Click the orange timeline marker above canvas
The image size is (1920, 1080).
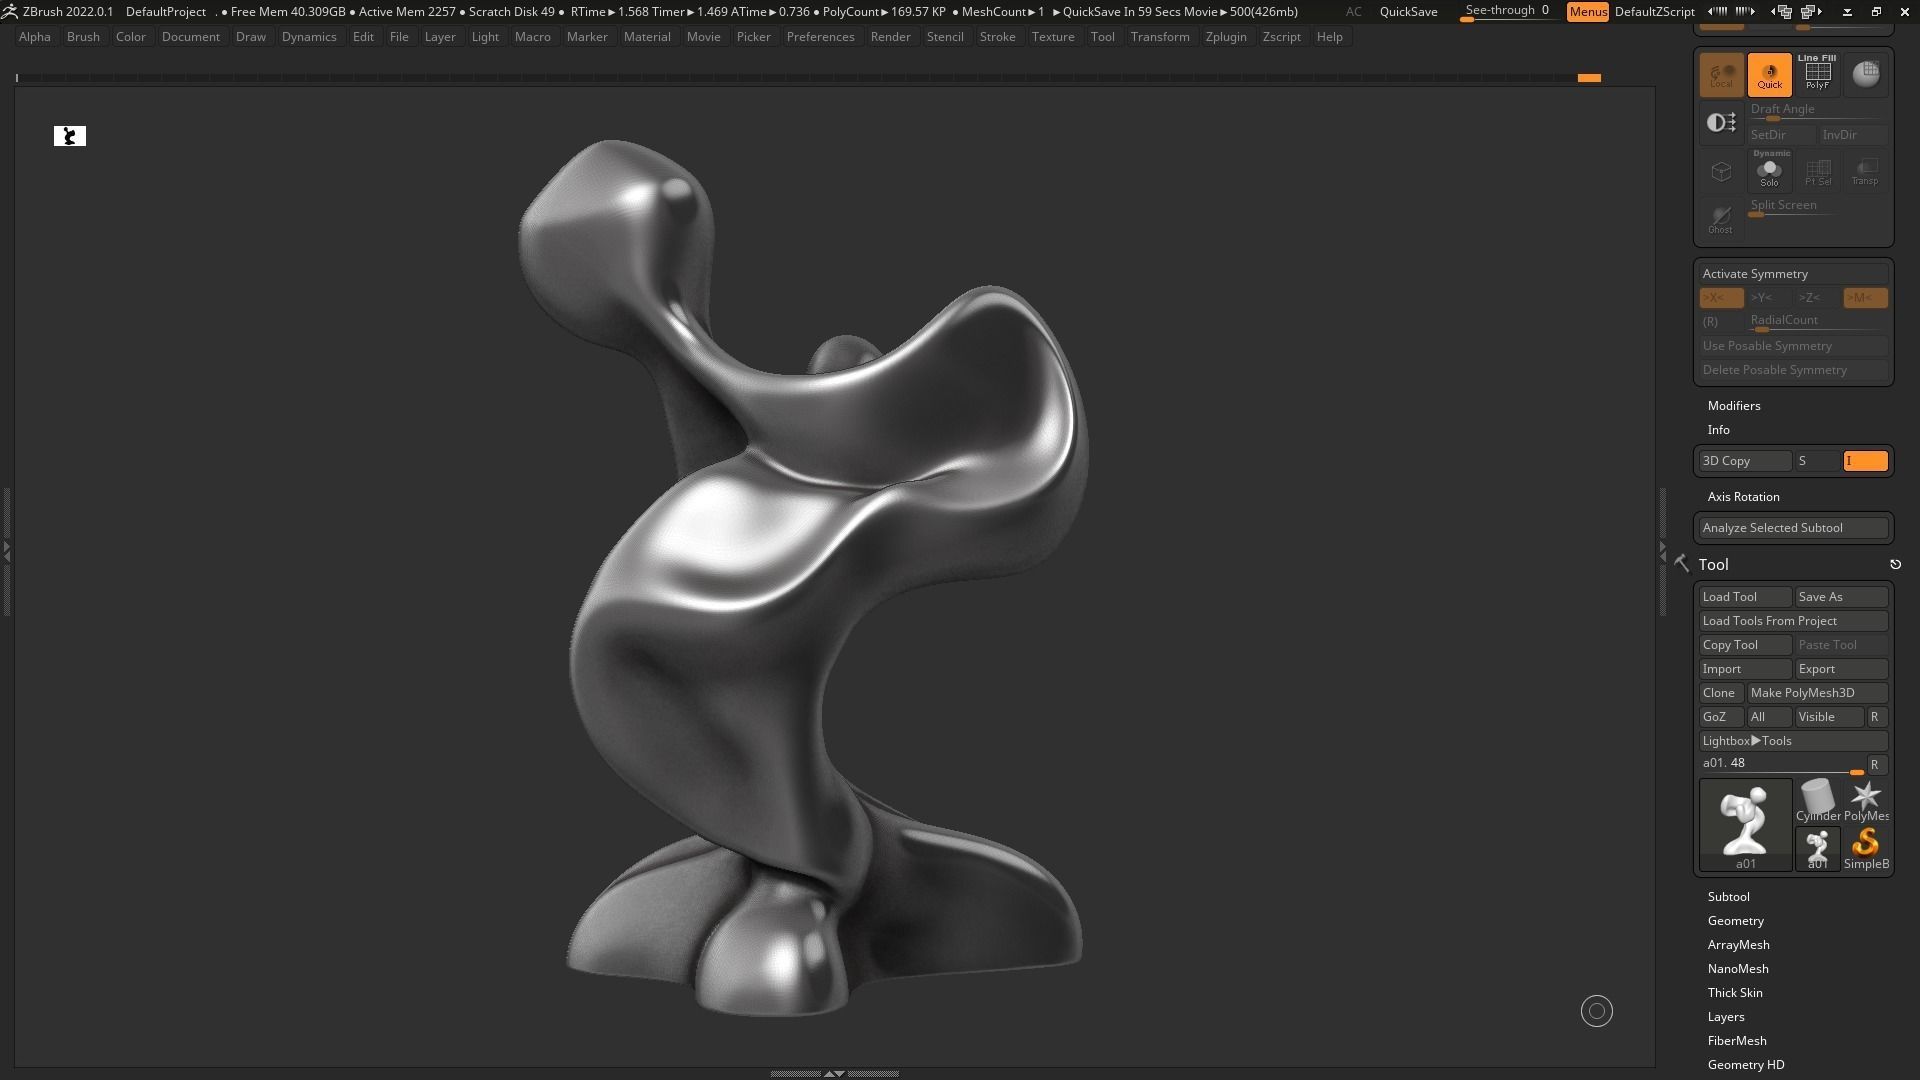coord(1589,78)
